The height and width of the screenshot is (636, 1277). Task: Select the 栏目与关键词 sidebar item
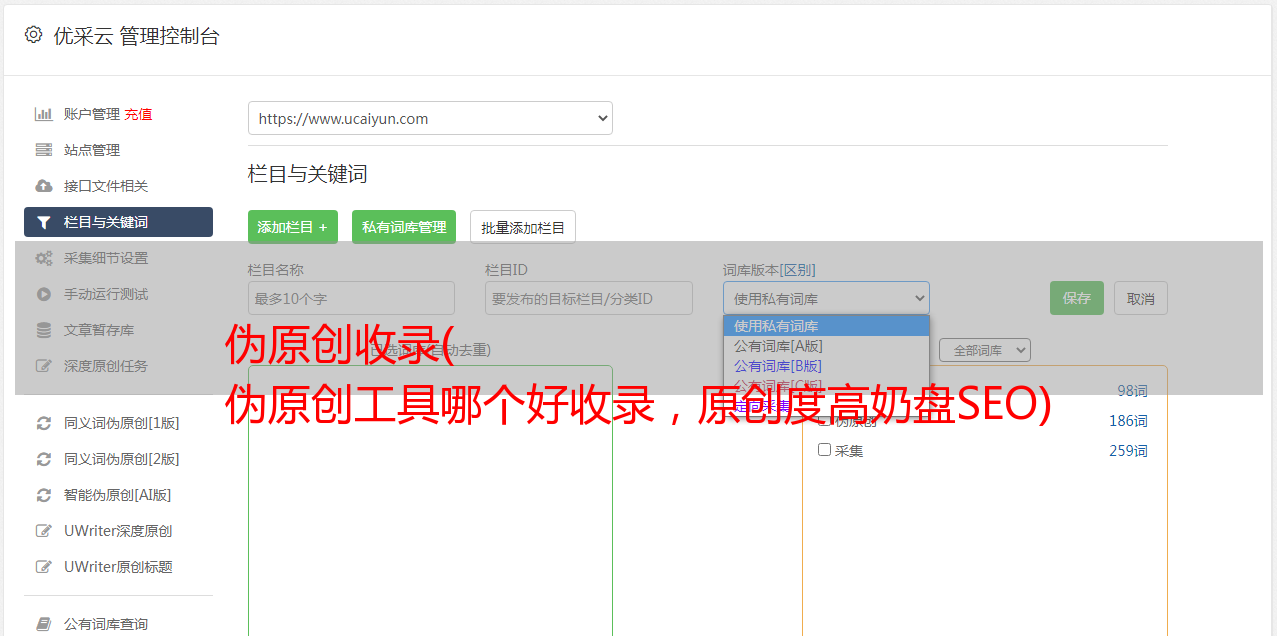(x=118, y=222)
